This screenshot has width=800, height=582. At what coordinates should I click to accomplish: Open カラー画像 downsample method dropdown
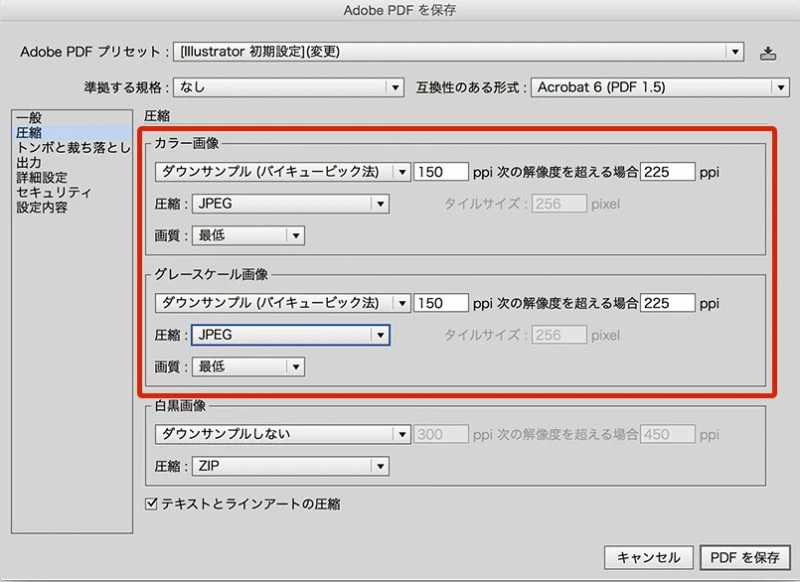(283, 172)
